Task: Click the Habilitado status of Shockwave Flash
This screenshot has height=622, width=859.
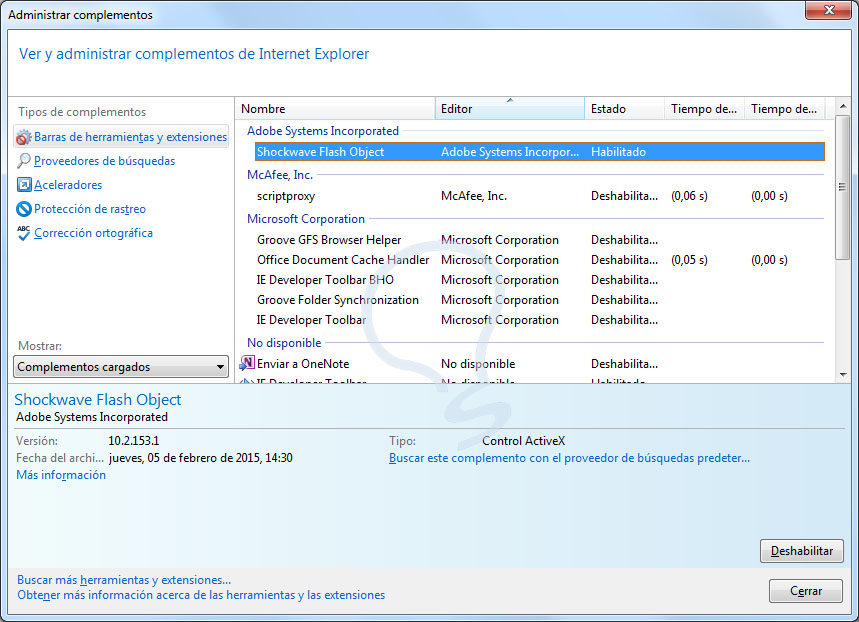Action: 618,152
